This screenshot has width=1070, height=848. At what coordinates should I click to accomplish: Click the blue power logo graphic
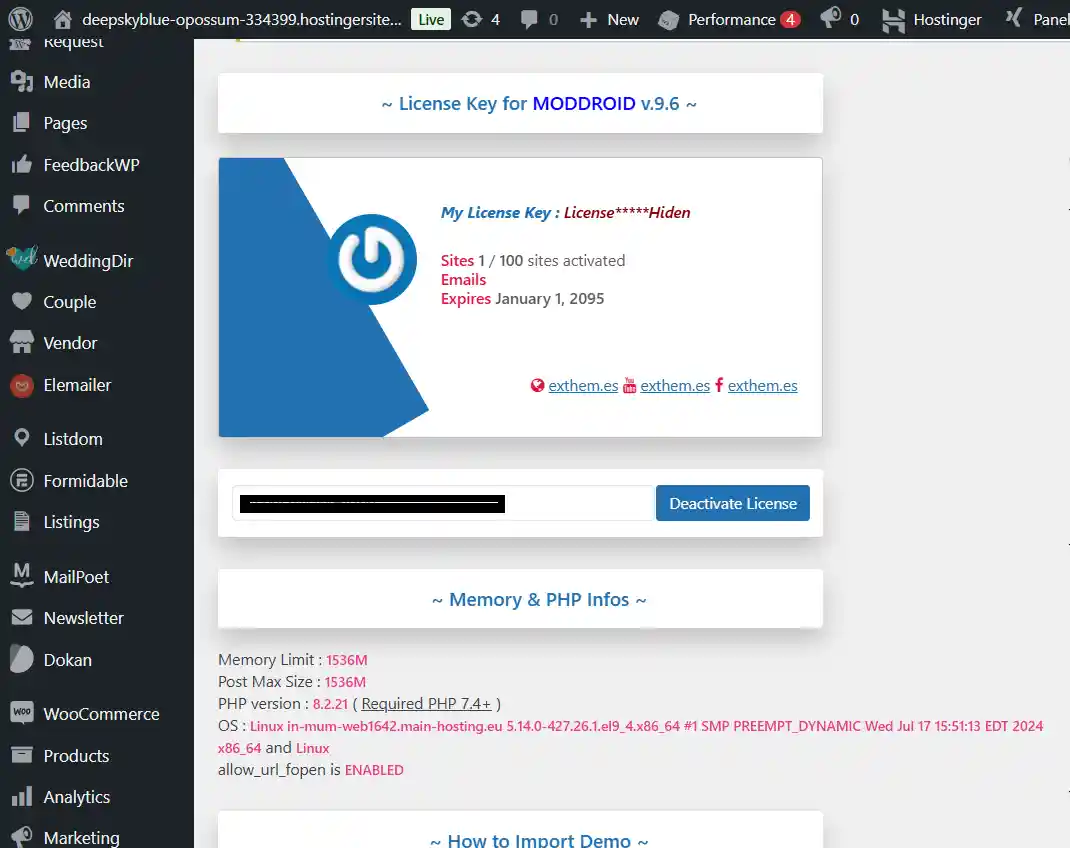tap(371, 259)
